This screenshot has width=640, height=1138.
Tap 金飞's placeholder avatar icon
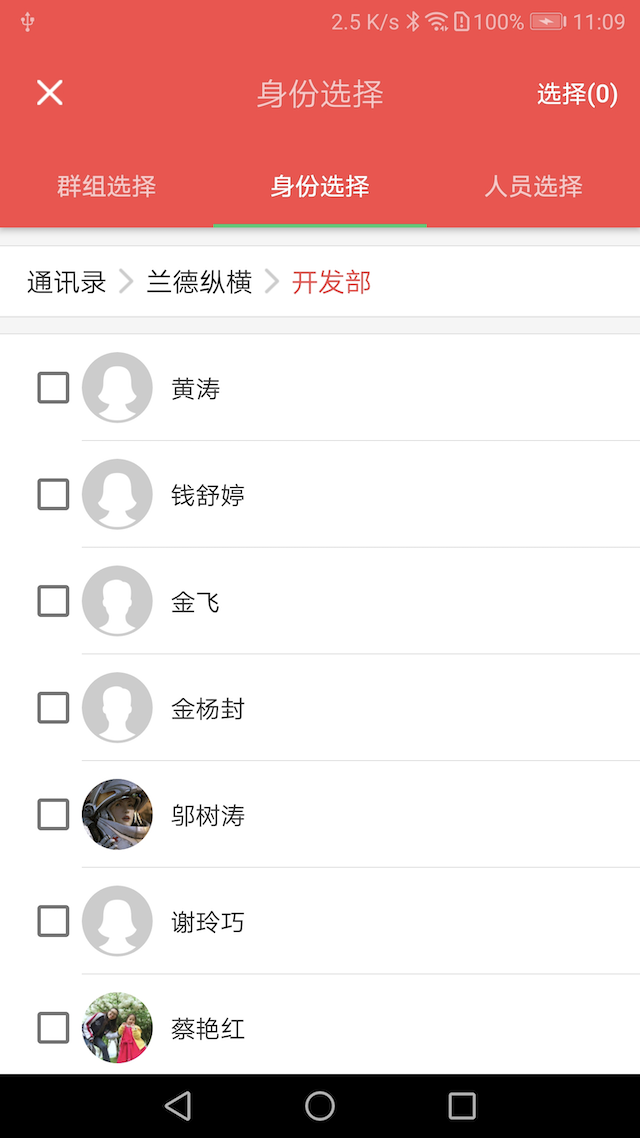pos(117,601)
